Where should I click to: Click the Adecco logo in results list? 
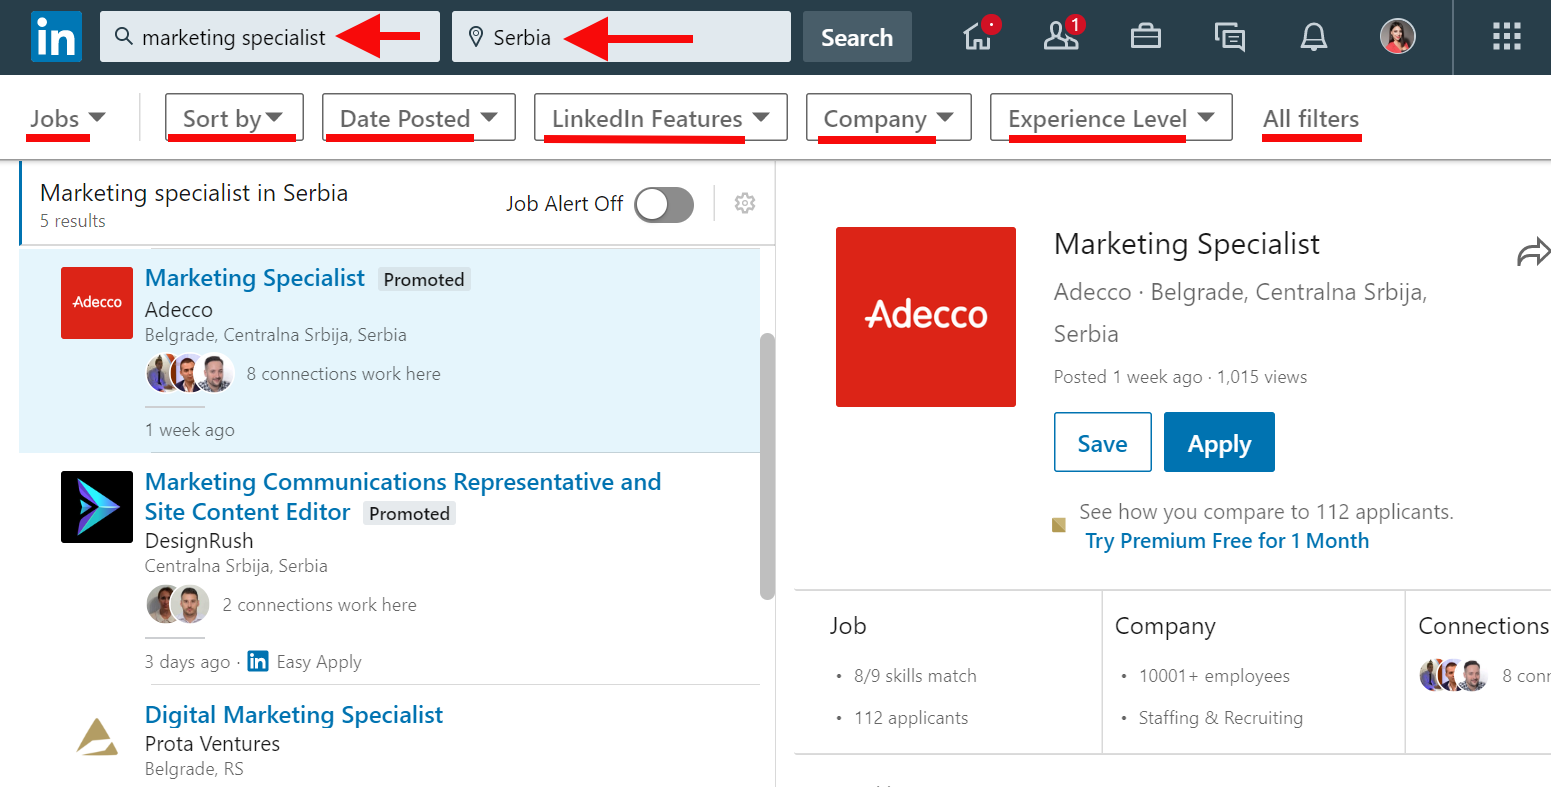[x=97, y=303]
